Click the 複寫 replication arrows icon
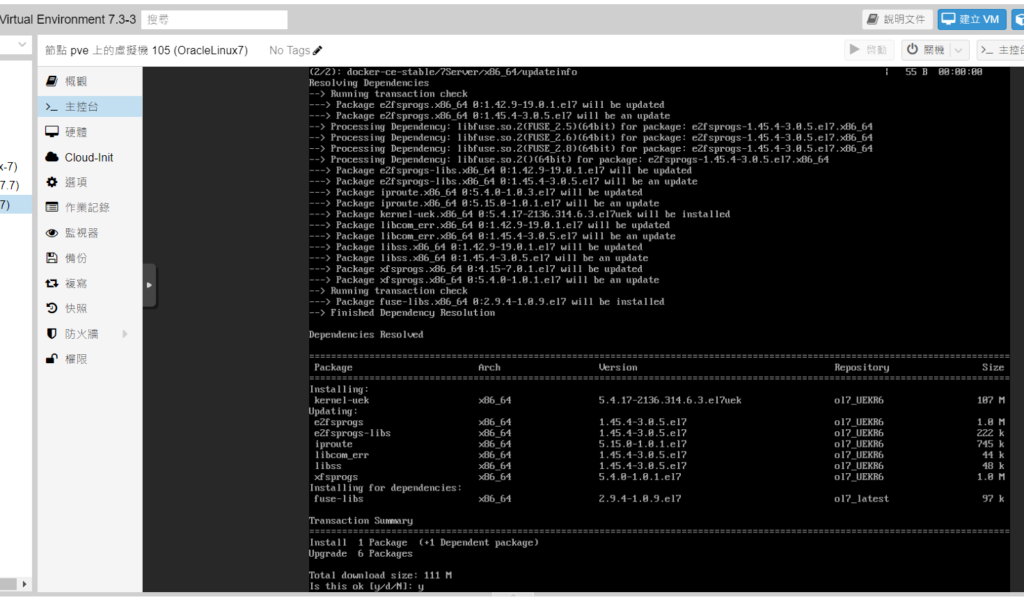 (x=52, y=283)
